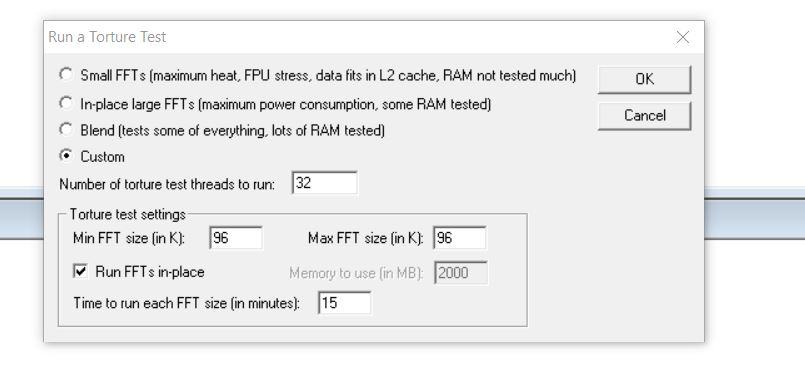Click into the Max FFT size field
This screenshot has height=376, width=805.
click(460, 238)
